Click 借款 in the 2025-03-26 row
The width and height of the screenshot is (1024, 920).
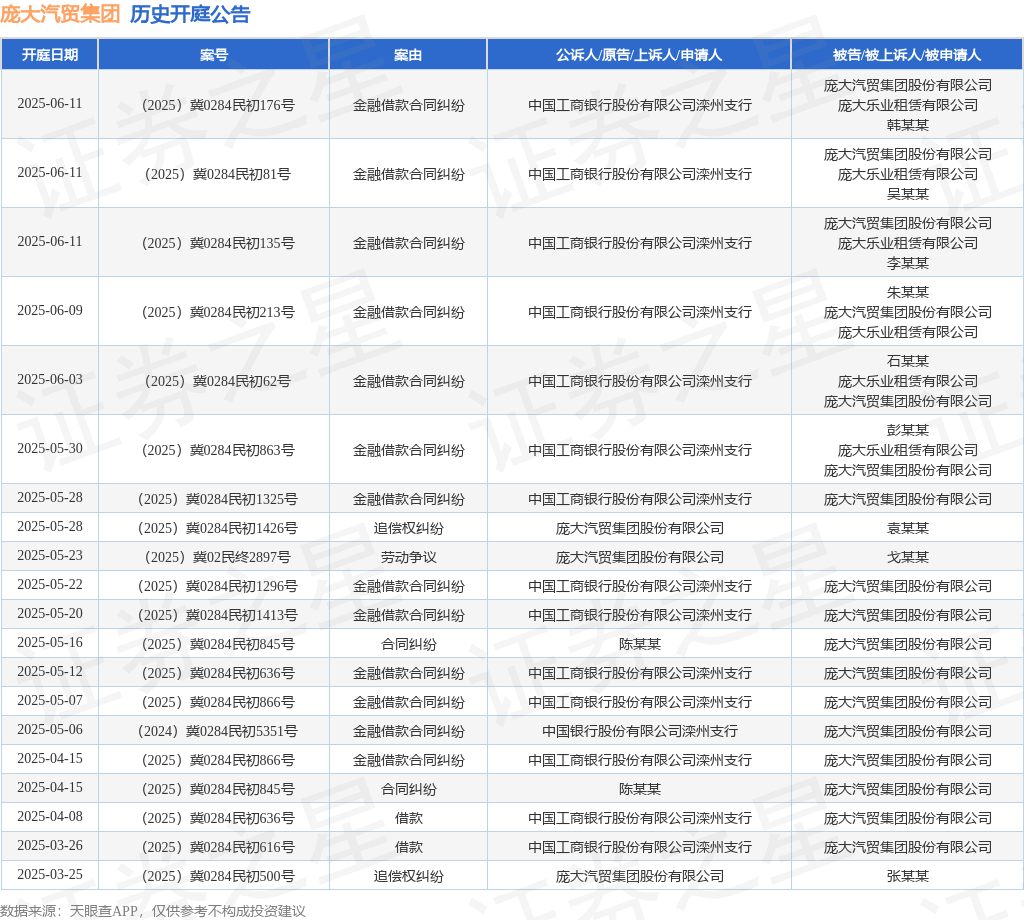pos(409,848)
